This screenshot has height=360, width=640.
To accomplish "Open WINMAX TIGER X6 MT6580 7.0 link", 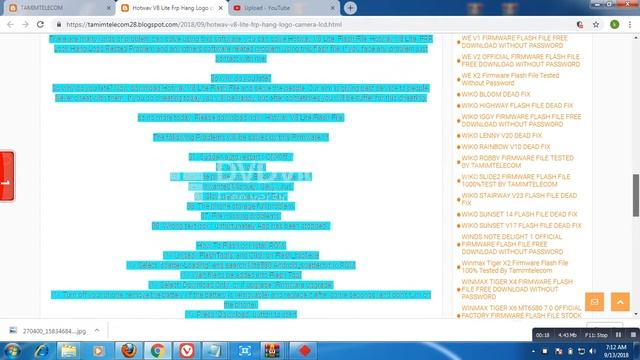I will [x=521, y=312].
